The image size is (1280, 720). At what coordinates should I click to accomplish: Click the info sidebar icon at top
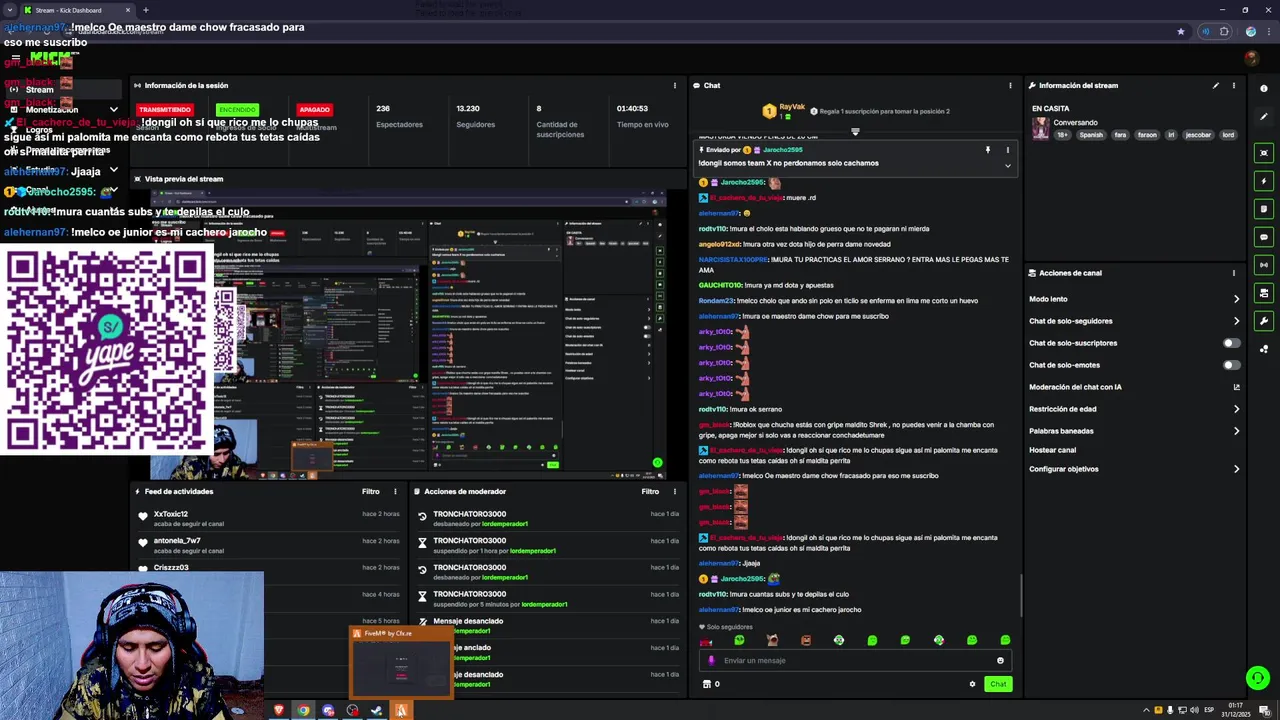tap(1264, 88)
